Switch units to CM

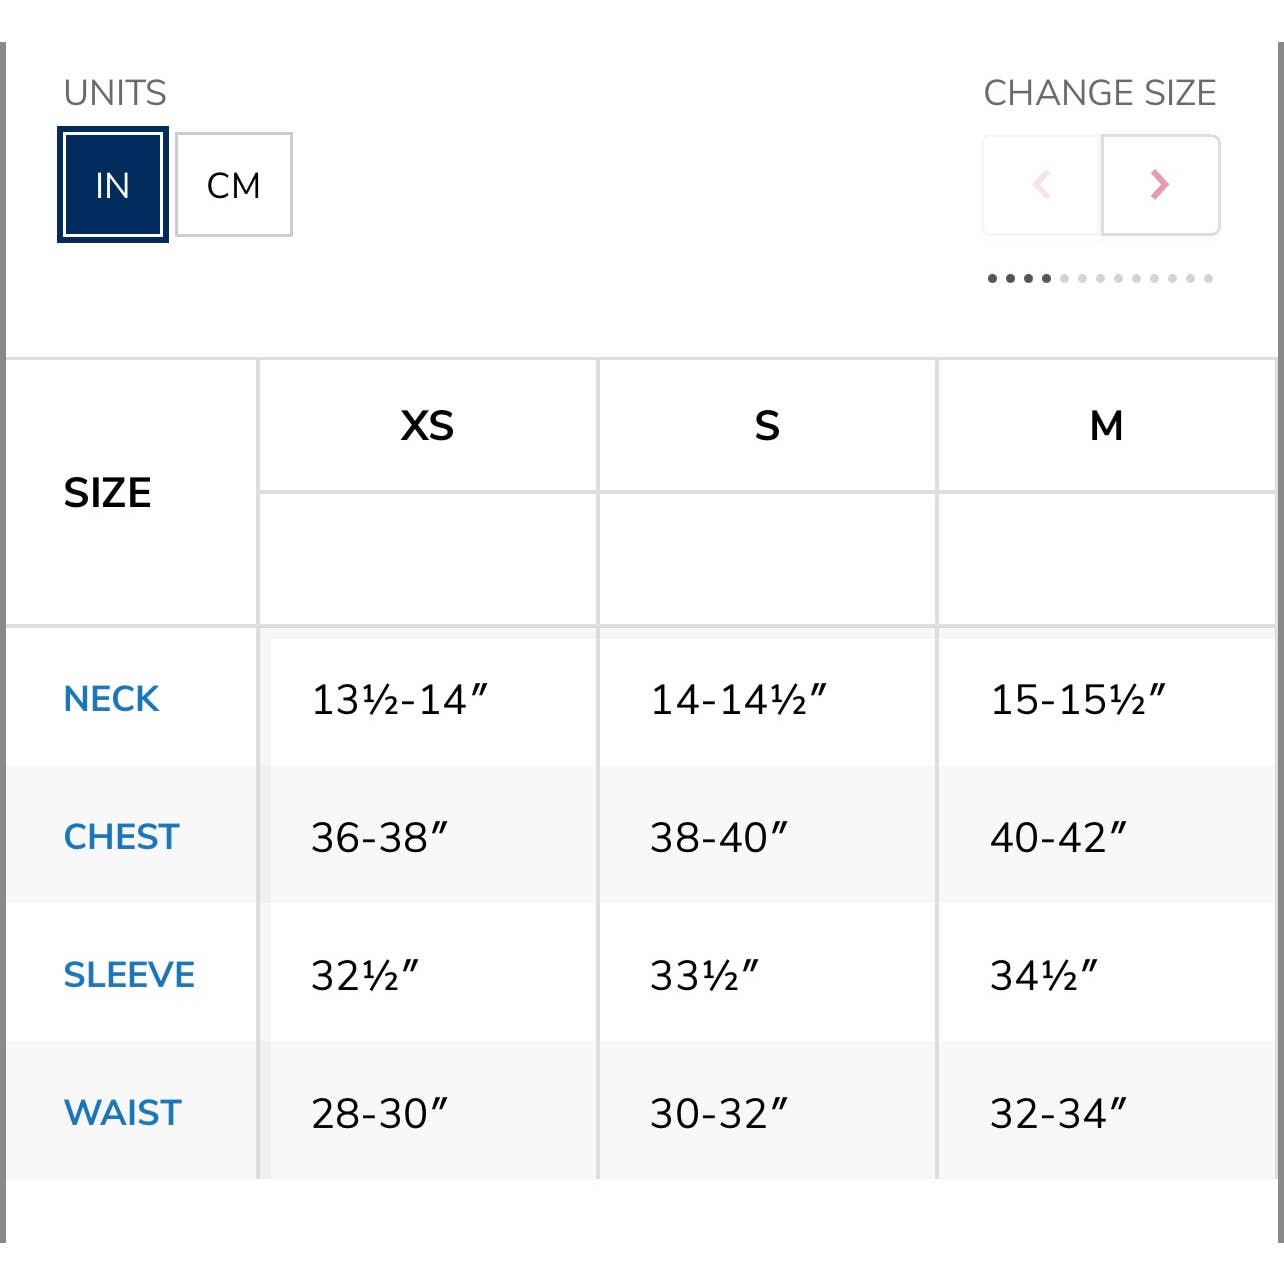pos(234,185)
